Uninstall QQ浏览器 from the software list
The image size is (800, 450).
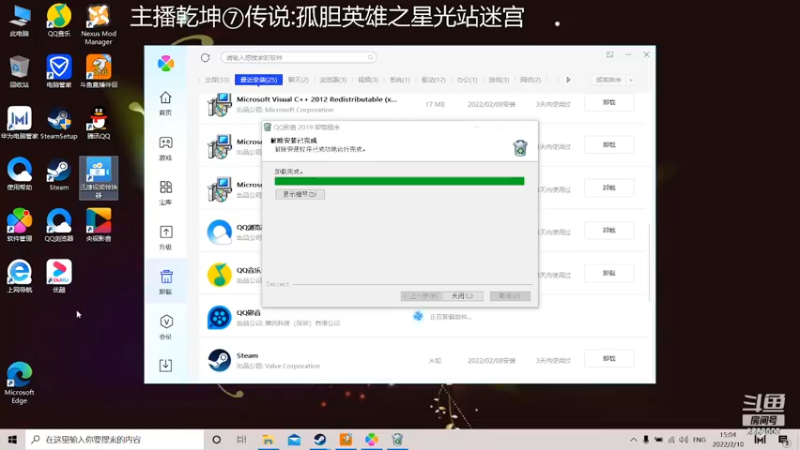click(609, 231)
